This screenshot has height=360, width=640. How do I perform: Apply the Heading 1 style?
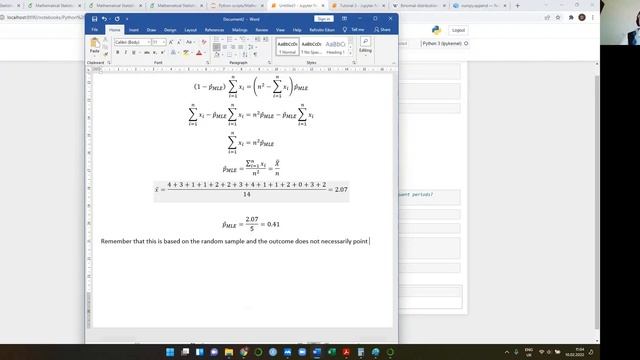pyautogui.click(x=335, y=47)
